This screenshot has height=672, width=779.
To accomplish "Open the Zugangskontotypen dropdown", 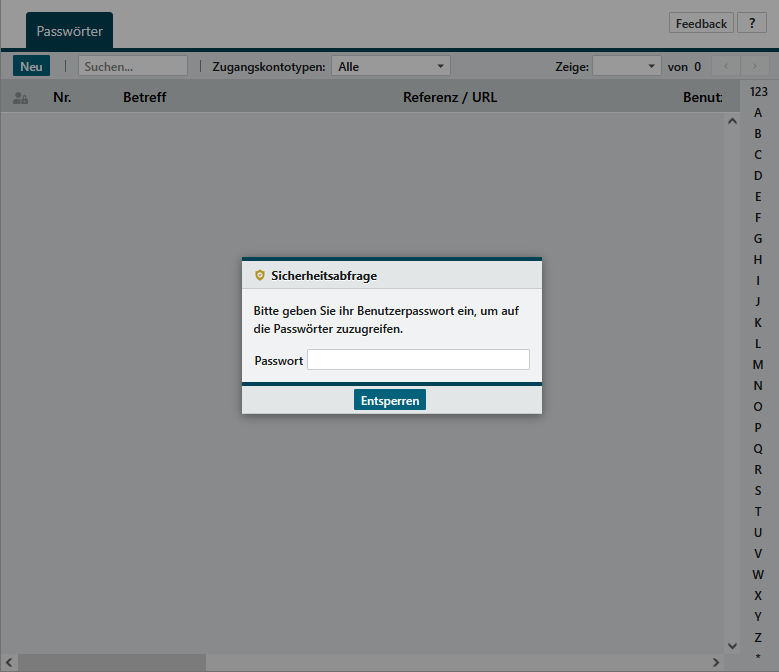I will point(390,66).
